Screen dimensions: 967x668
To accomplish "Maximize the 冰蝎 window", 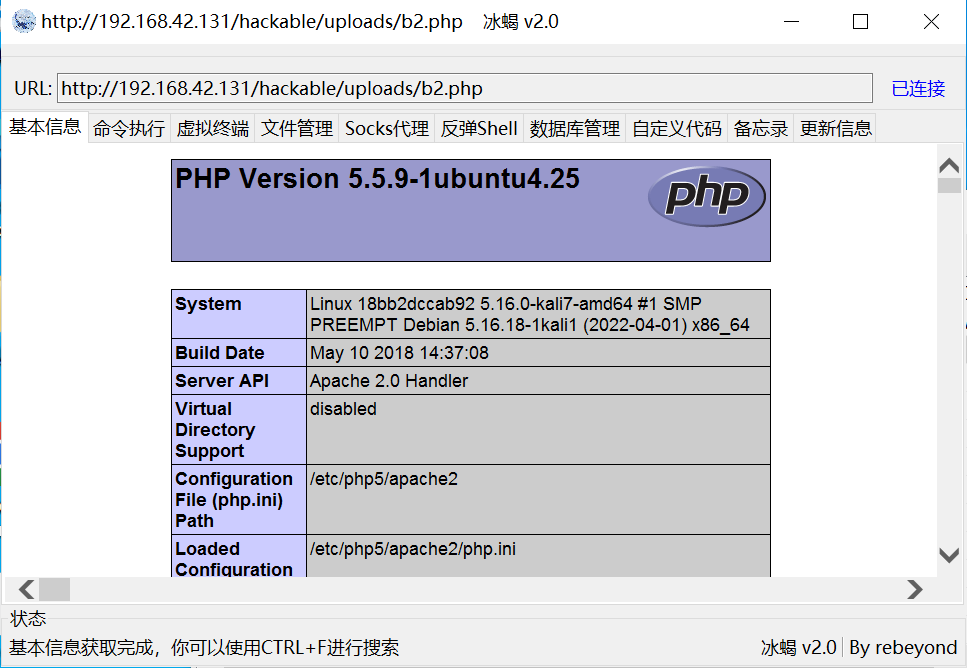I will point(860,22).
